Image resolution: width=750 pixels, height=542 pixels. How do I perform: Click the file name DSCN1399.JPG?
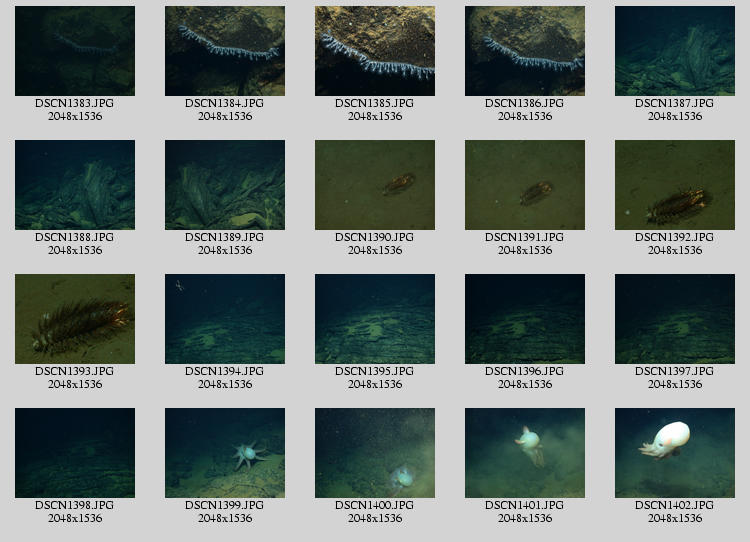225,505
